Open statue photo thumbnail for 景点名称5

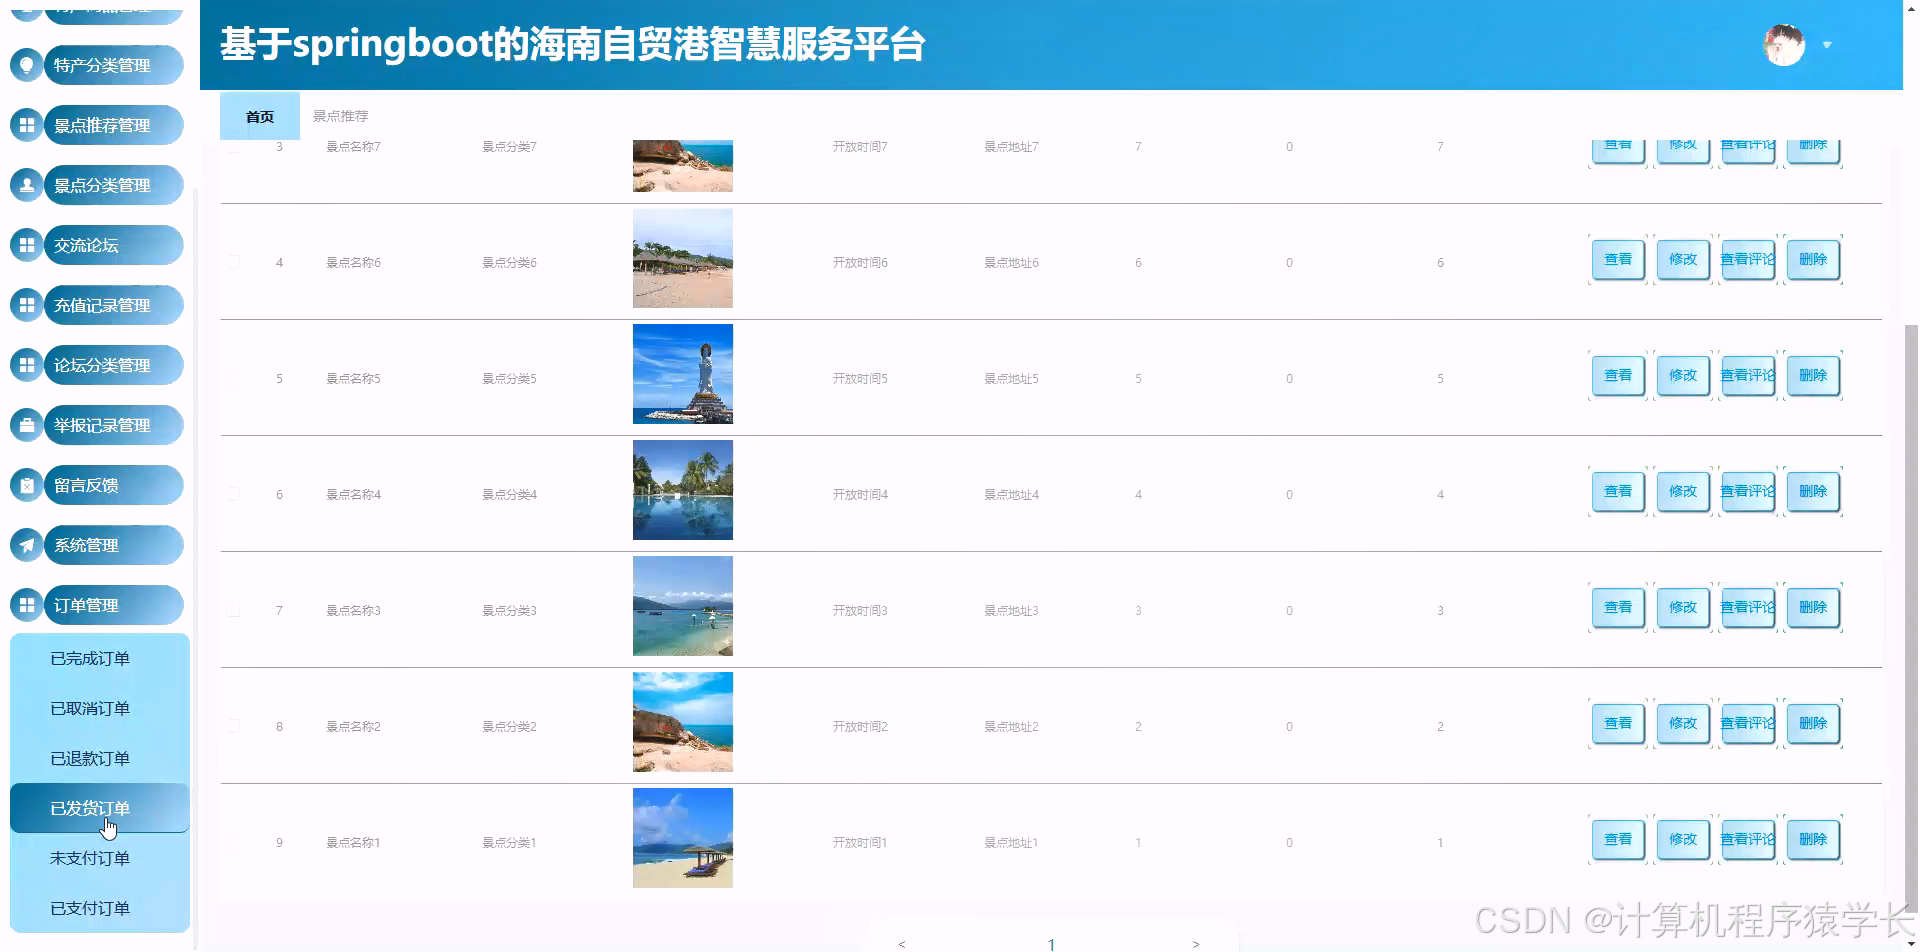[x=683, y=374]
